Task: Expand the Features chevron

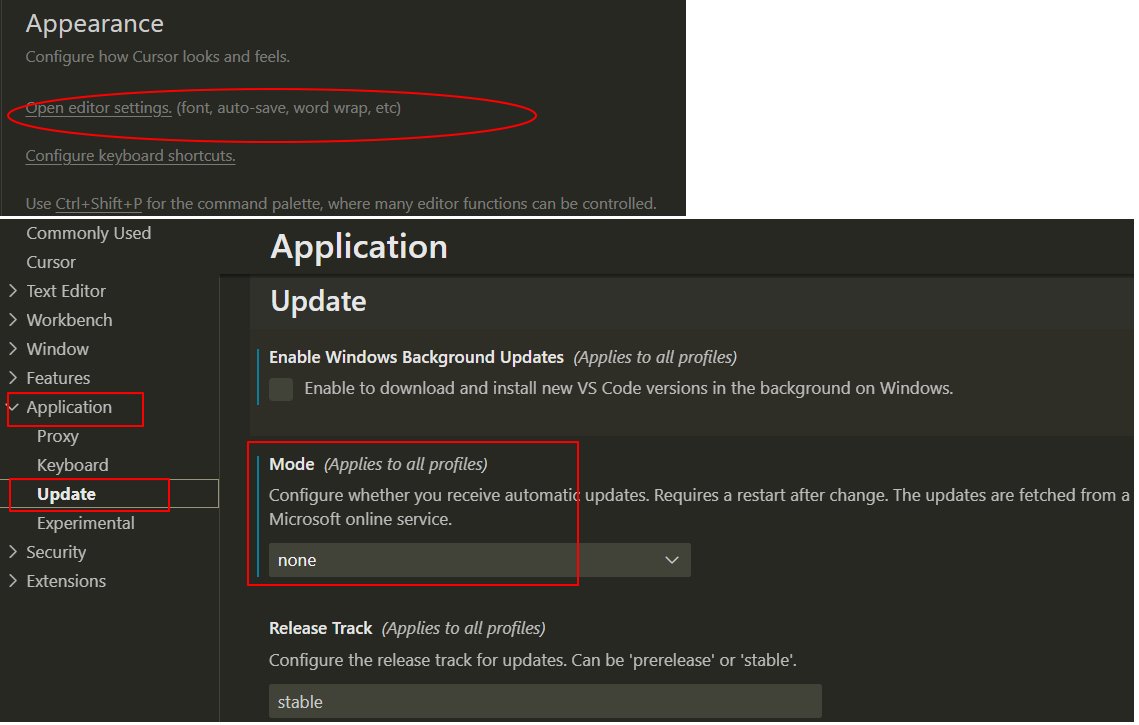Action: (x=13, y=378)
